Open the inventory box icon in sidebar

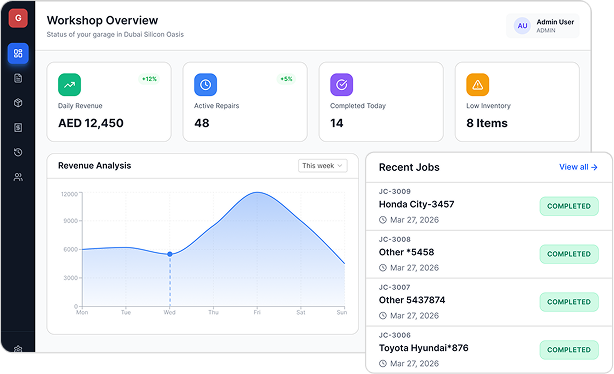click(x=18, y=103)
